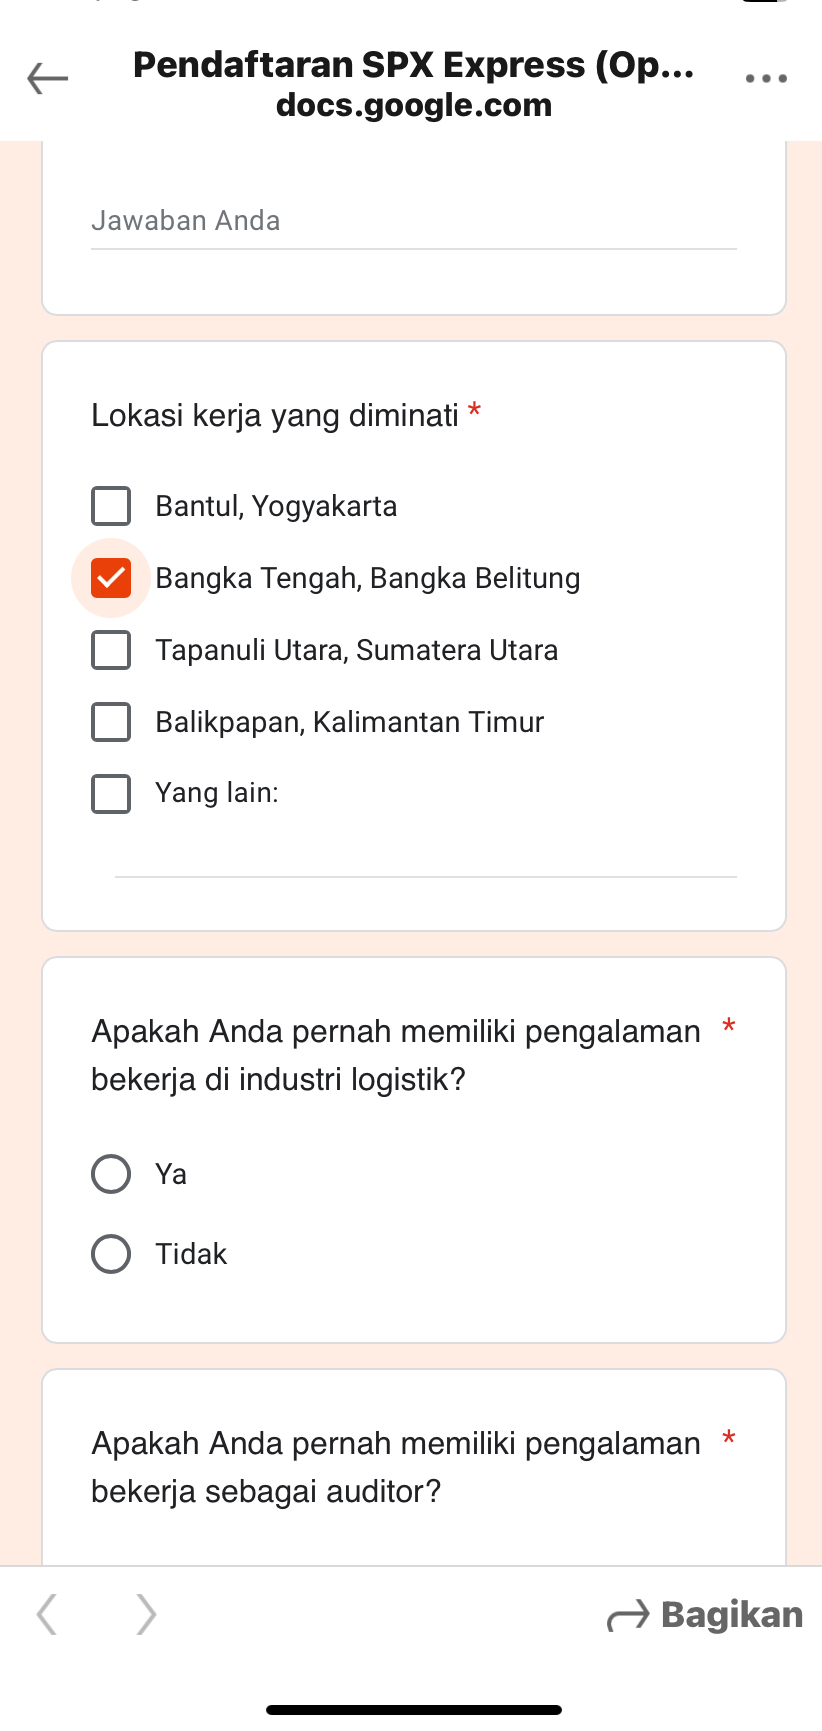This screenshot has height=1731, width=822.
Task: Tap the Bangka Tengah, Bangka Belitung label
Action: click(367, 578)
